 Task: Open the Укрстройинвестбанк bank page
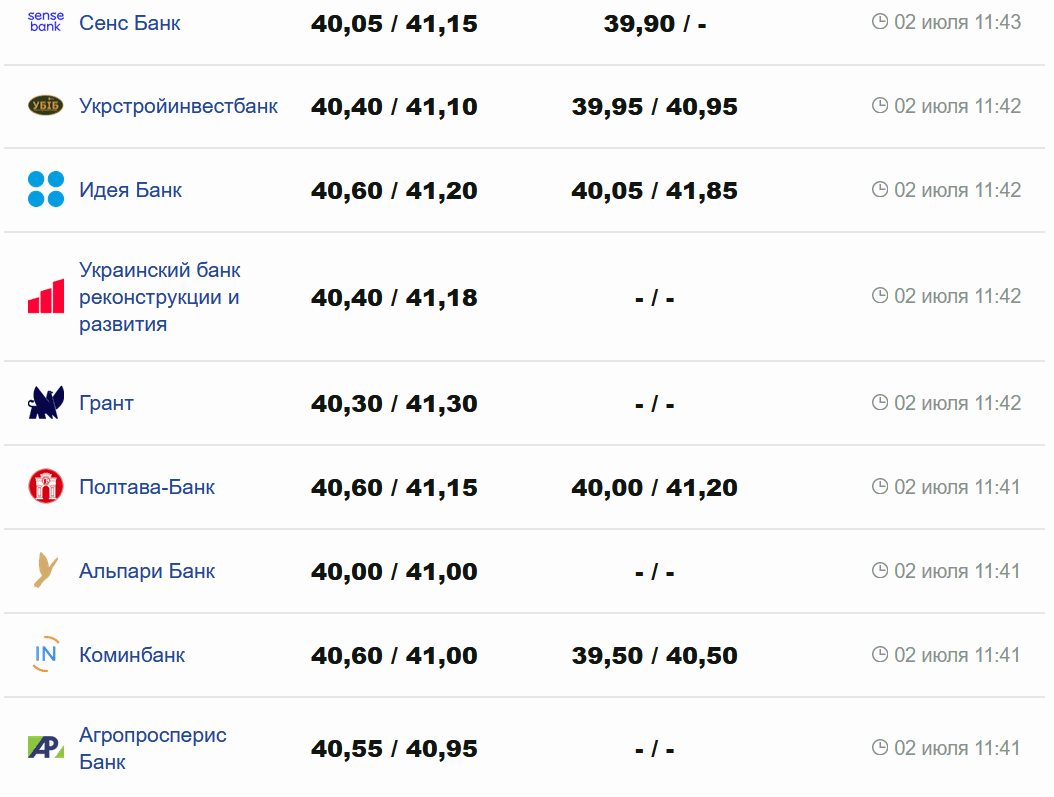pyautogui.click(x=178, y=106)
